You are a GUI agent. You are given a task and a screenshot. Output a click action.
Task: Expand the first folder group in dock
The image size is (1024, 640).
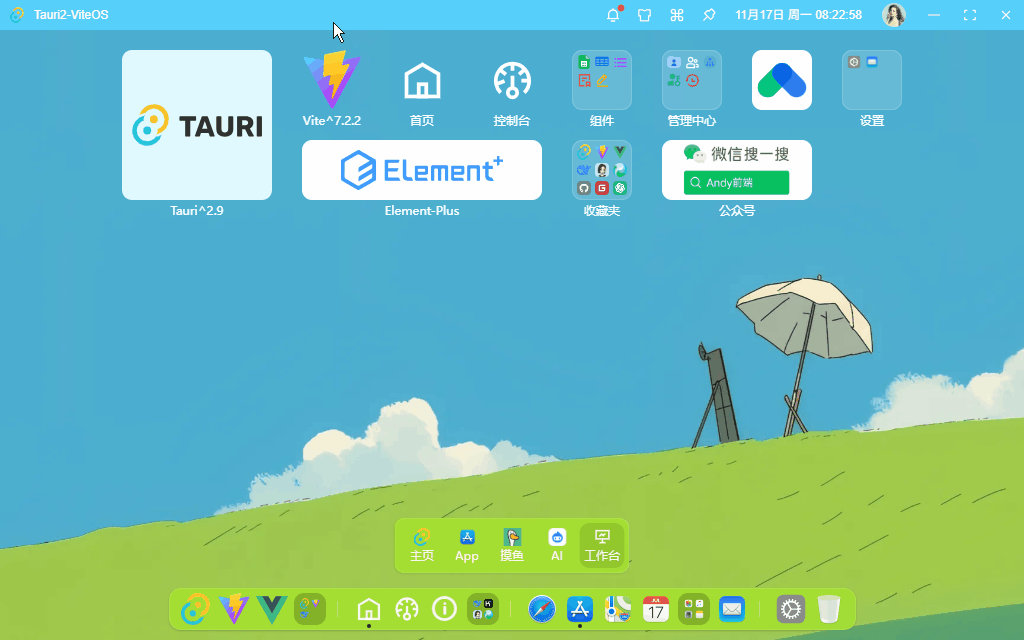pyautogui.click(x=310, y=609)
